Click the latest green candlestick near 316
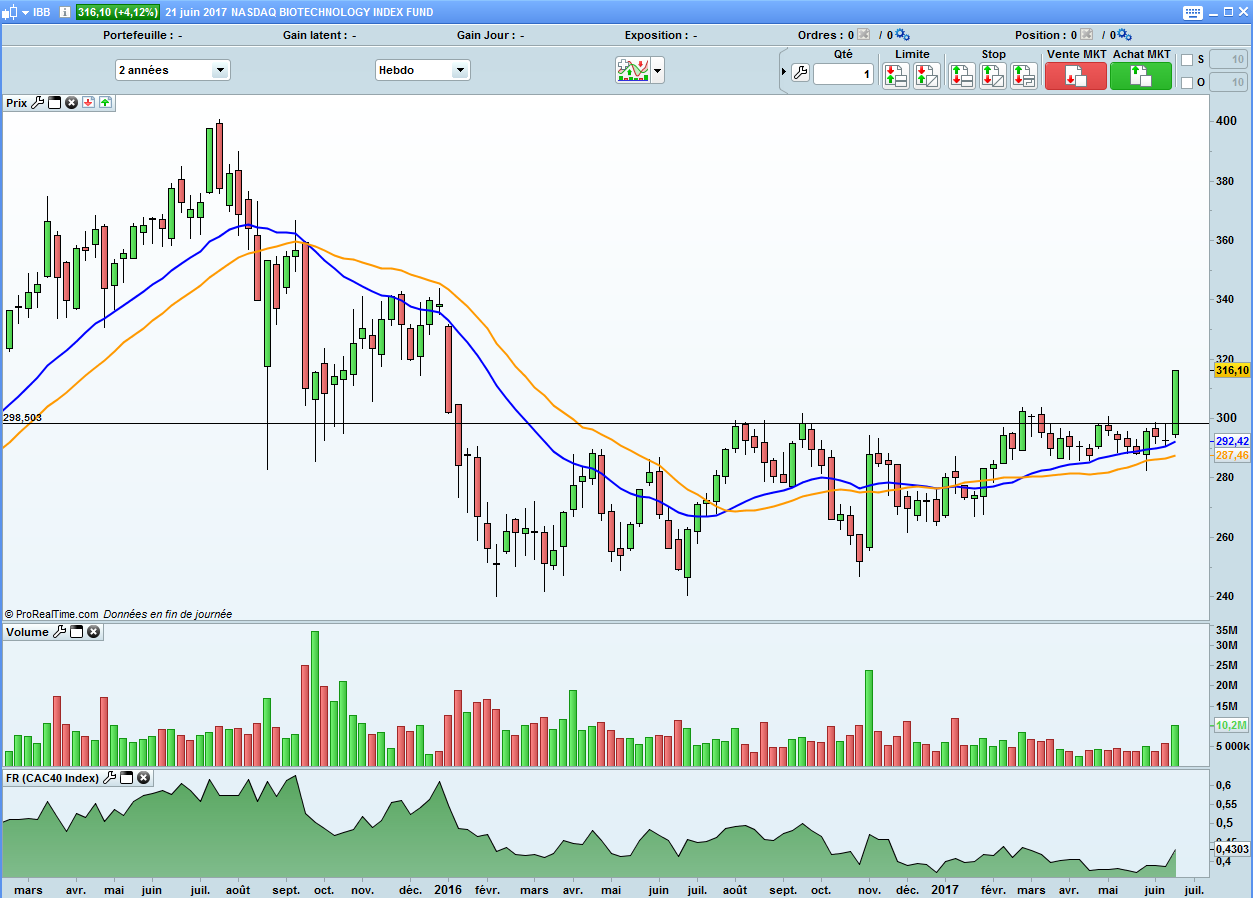1253x898 pixels. pos(1175,402)
